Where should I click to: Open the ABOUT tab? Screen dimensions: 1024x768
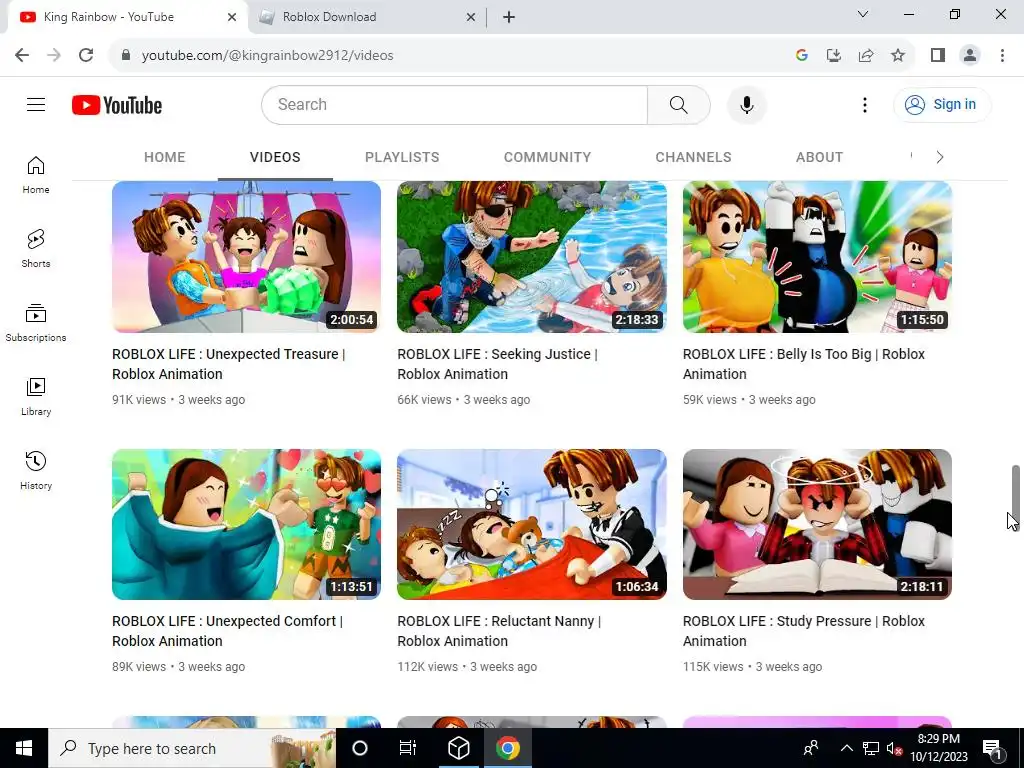tap(820, 157)
